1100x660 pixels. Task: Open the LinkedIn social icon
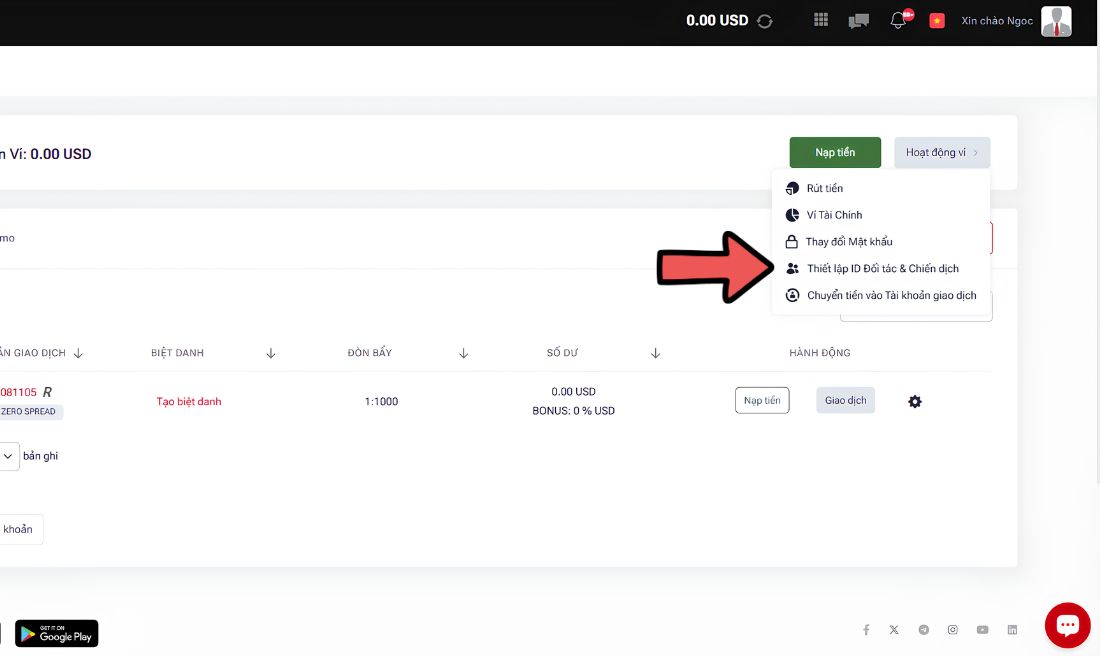(1012, 630)
